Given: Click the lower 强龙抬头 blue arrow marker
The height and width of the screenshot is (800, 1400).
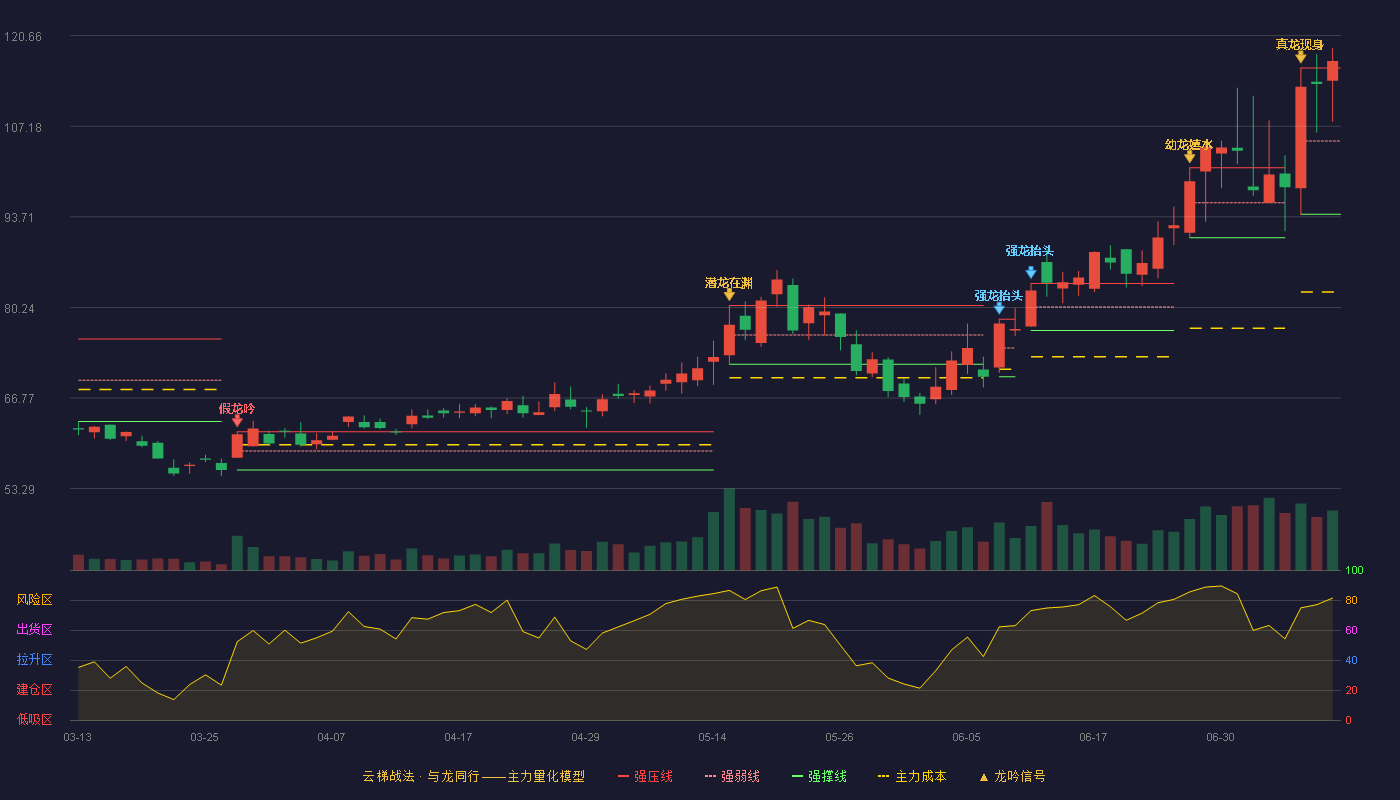Looking at the screenshot, I should pos(999,308).
